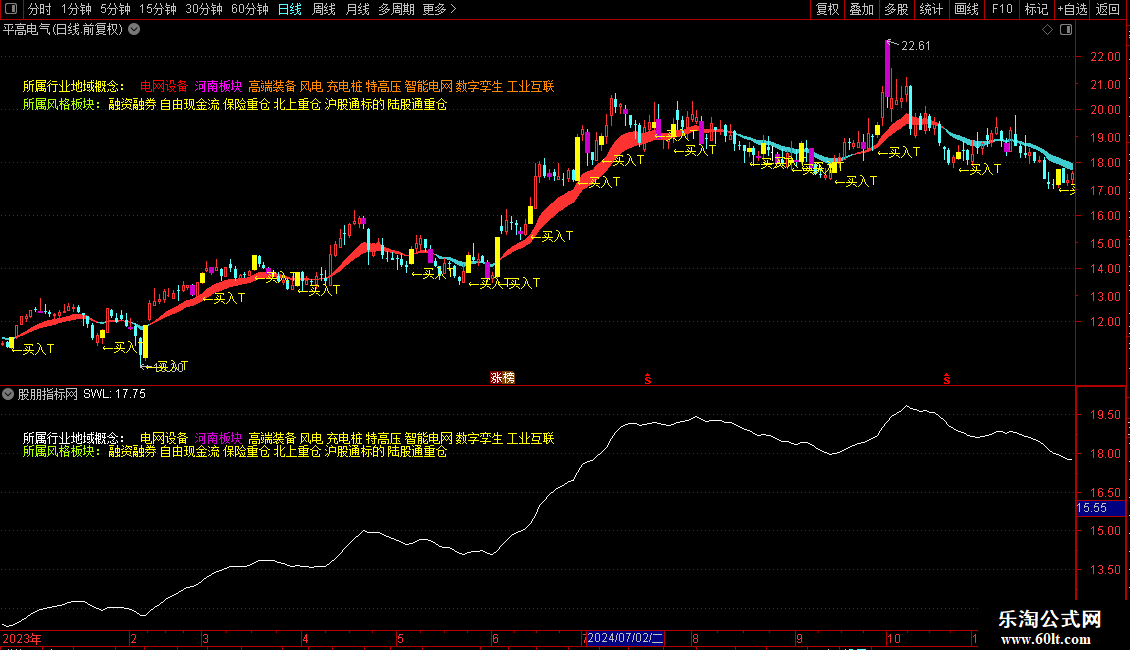Expand 更多 period options
This screenshot has width=1130, height=650.
439,9
